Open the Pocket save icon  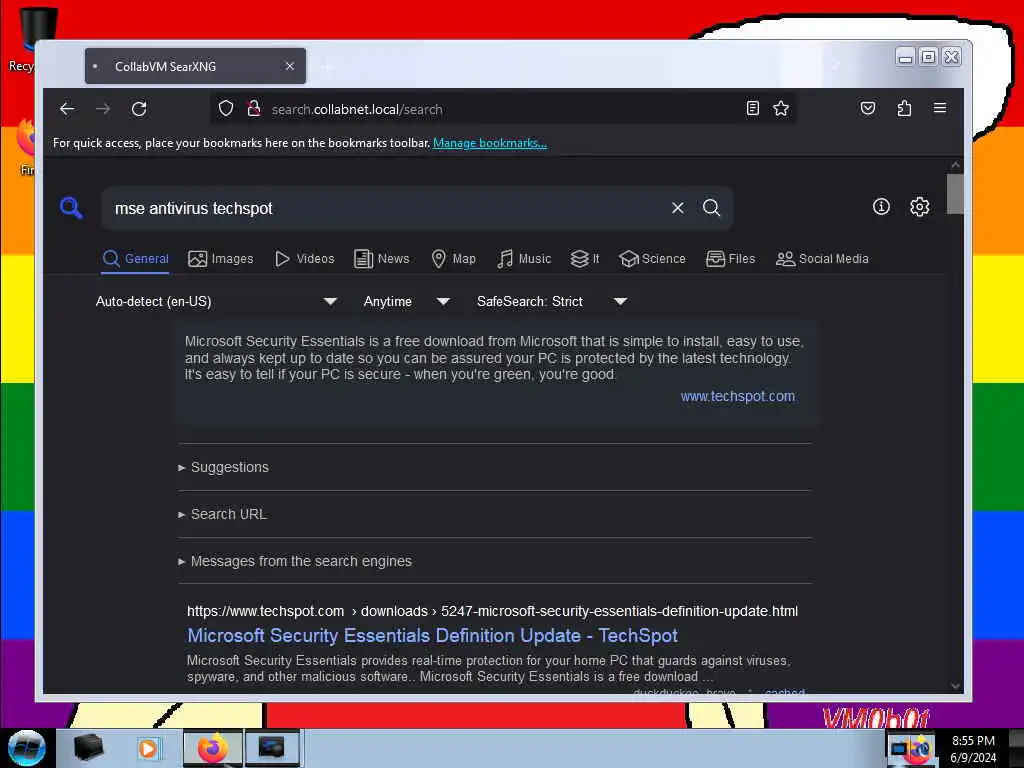pos(868,108)
